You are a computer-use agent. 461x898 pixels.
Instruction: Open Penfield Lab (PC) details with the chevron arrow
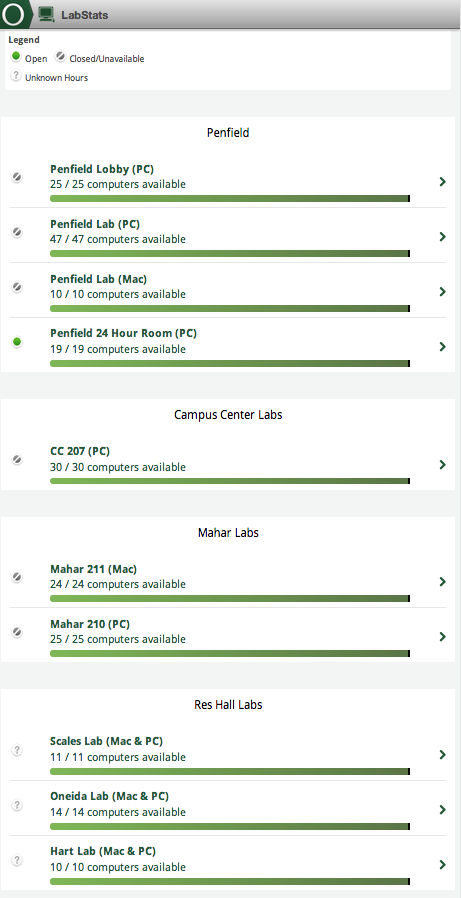pyautogui.click(x=442, y=237)
